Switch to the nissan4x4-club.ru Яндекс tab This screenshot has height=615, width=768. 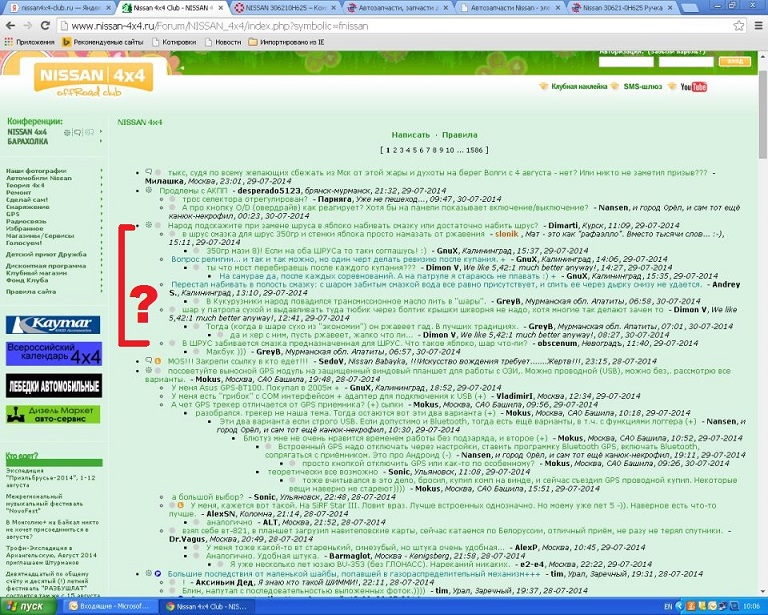pyautogui.click(x=58, y=8)
